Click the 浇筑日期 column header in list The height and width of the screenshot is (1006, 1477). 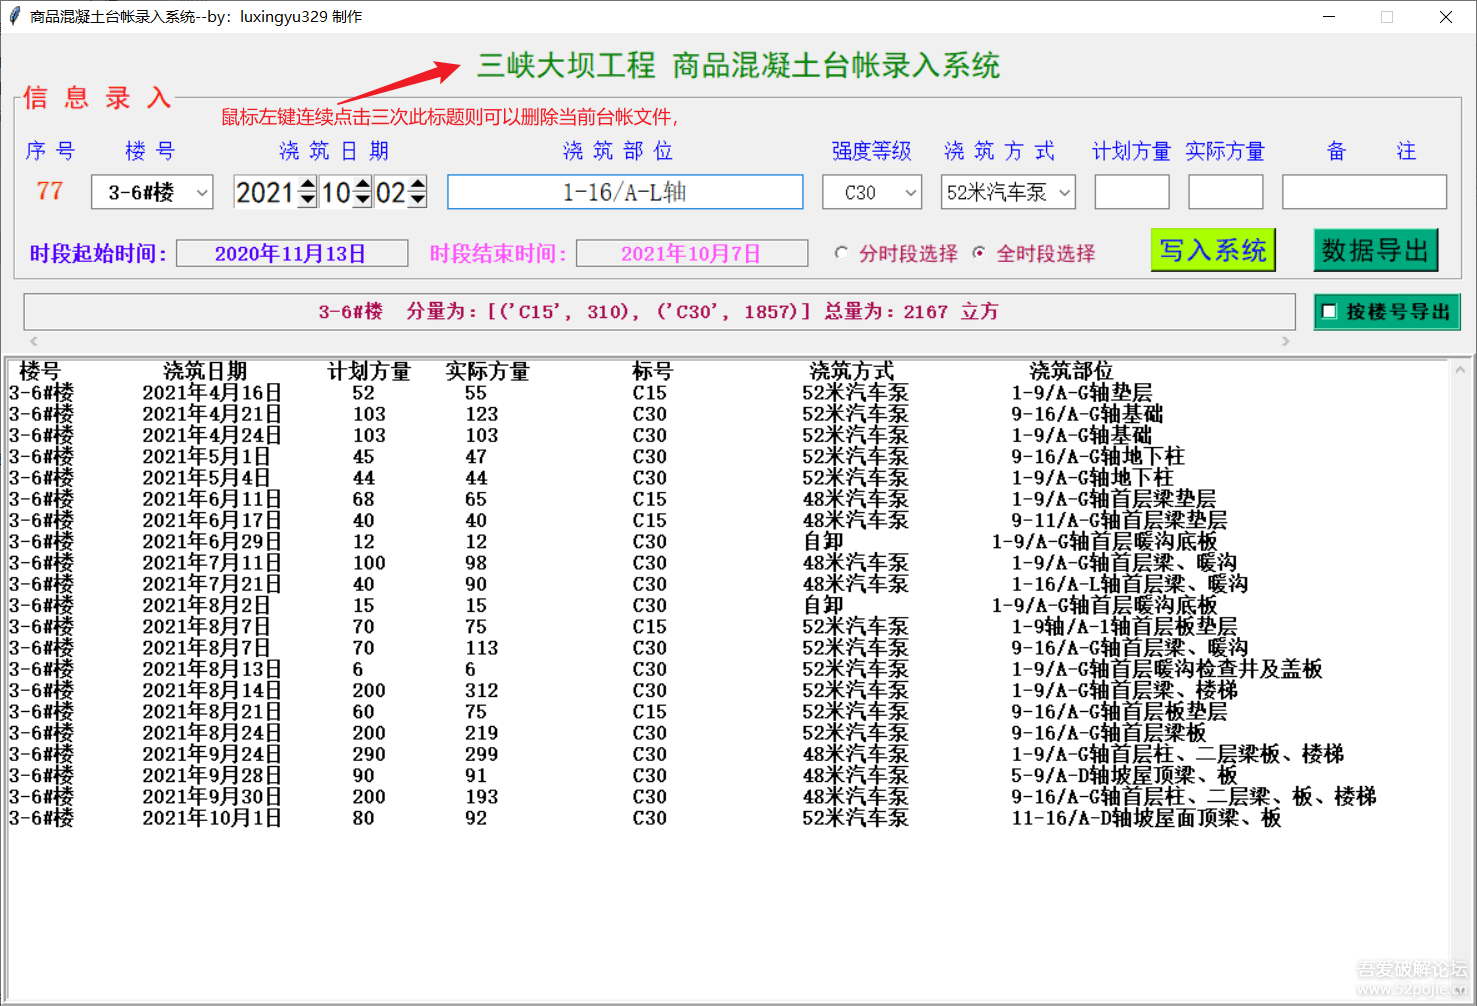point(205,371)
